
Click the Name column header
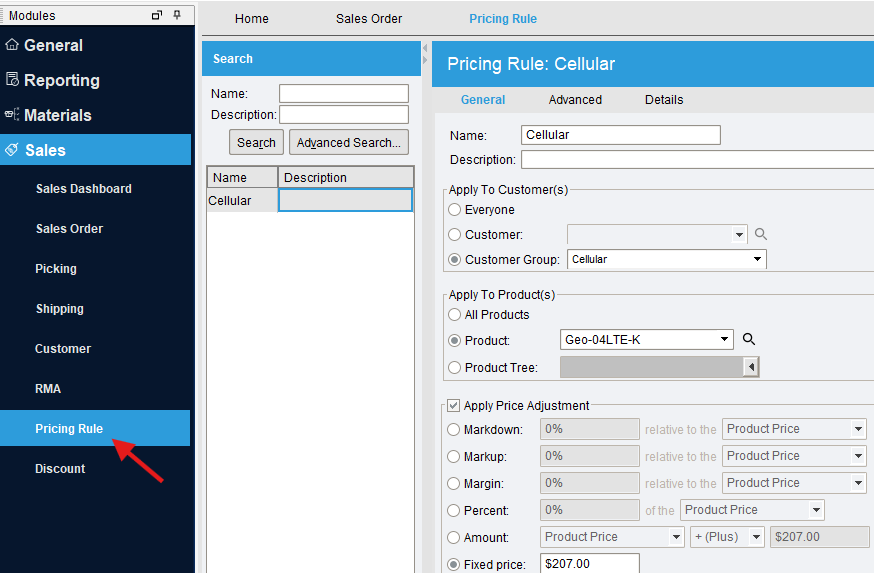(242, 177)
